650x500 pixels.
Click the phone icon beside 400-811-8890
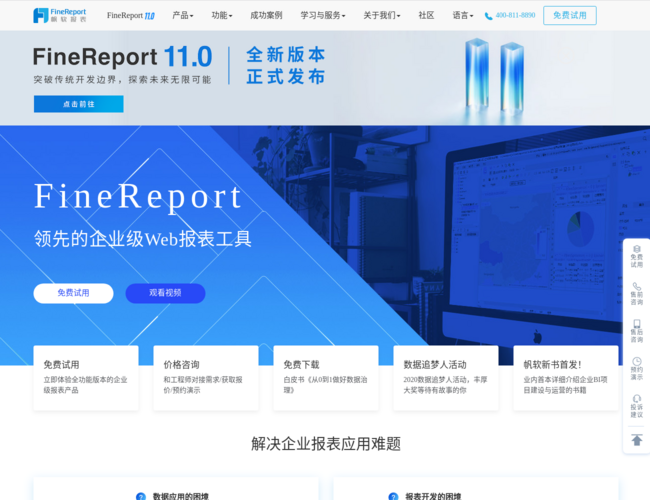(x=489, y=16)
